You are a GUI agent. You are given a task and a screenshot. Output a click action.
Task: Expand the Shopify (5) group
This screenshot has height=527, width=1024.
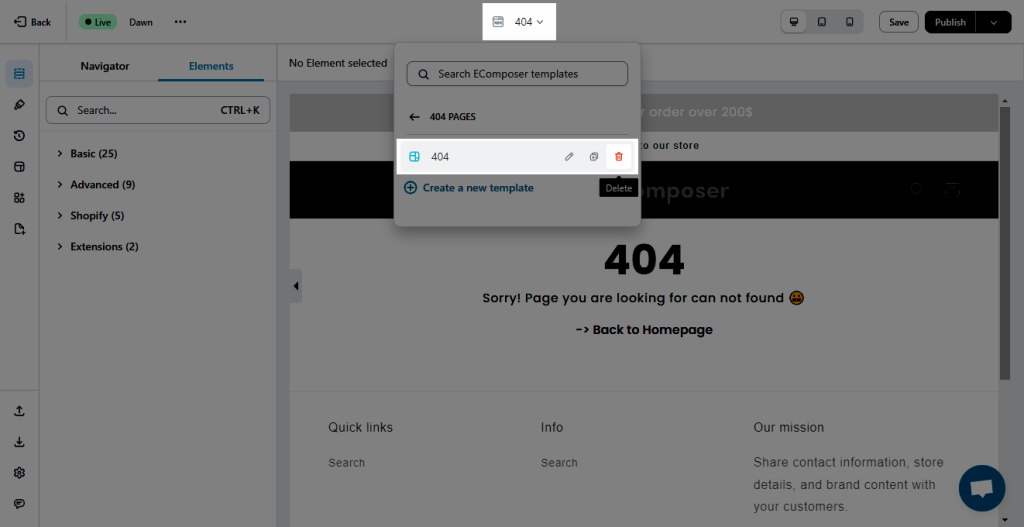click(x=91, y=216)
